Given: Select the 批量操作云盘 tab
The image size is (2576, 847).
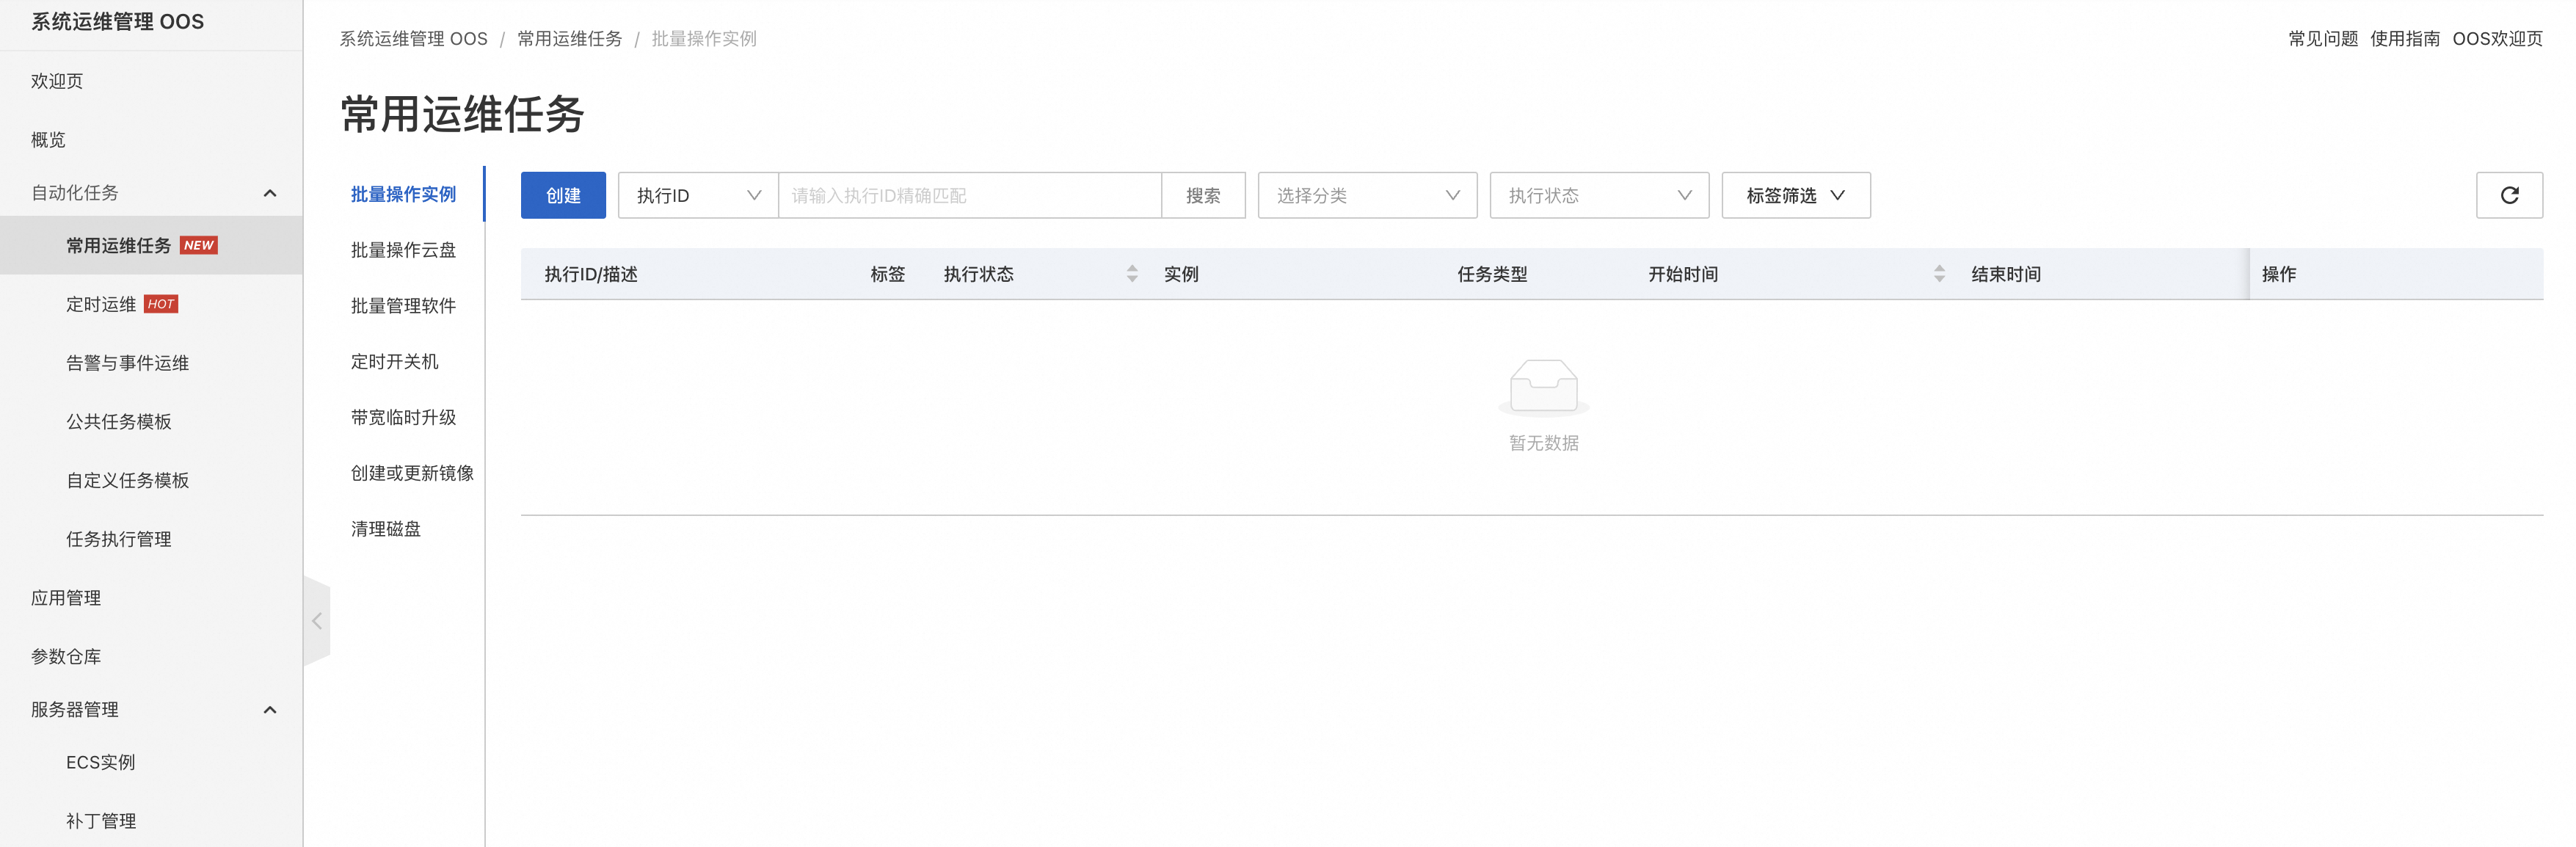Looking at the screenshot, I should click(403, 250).
